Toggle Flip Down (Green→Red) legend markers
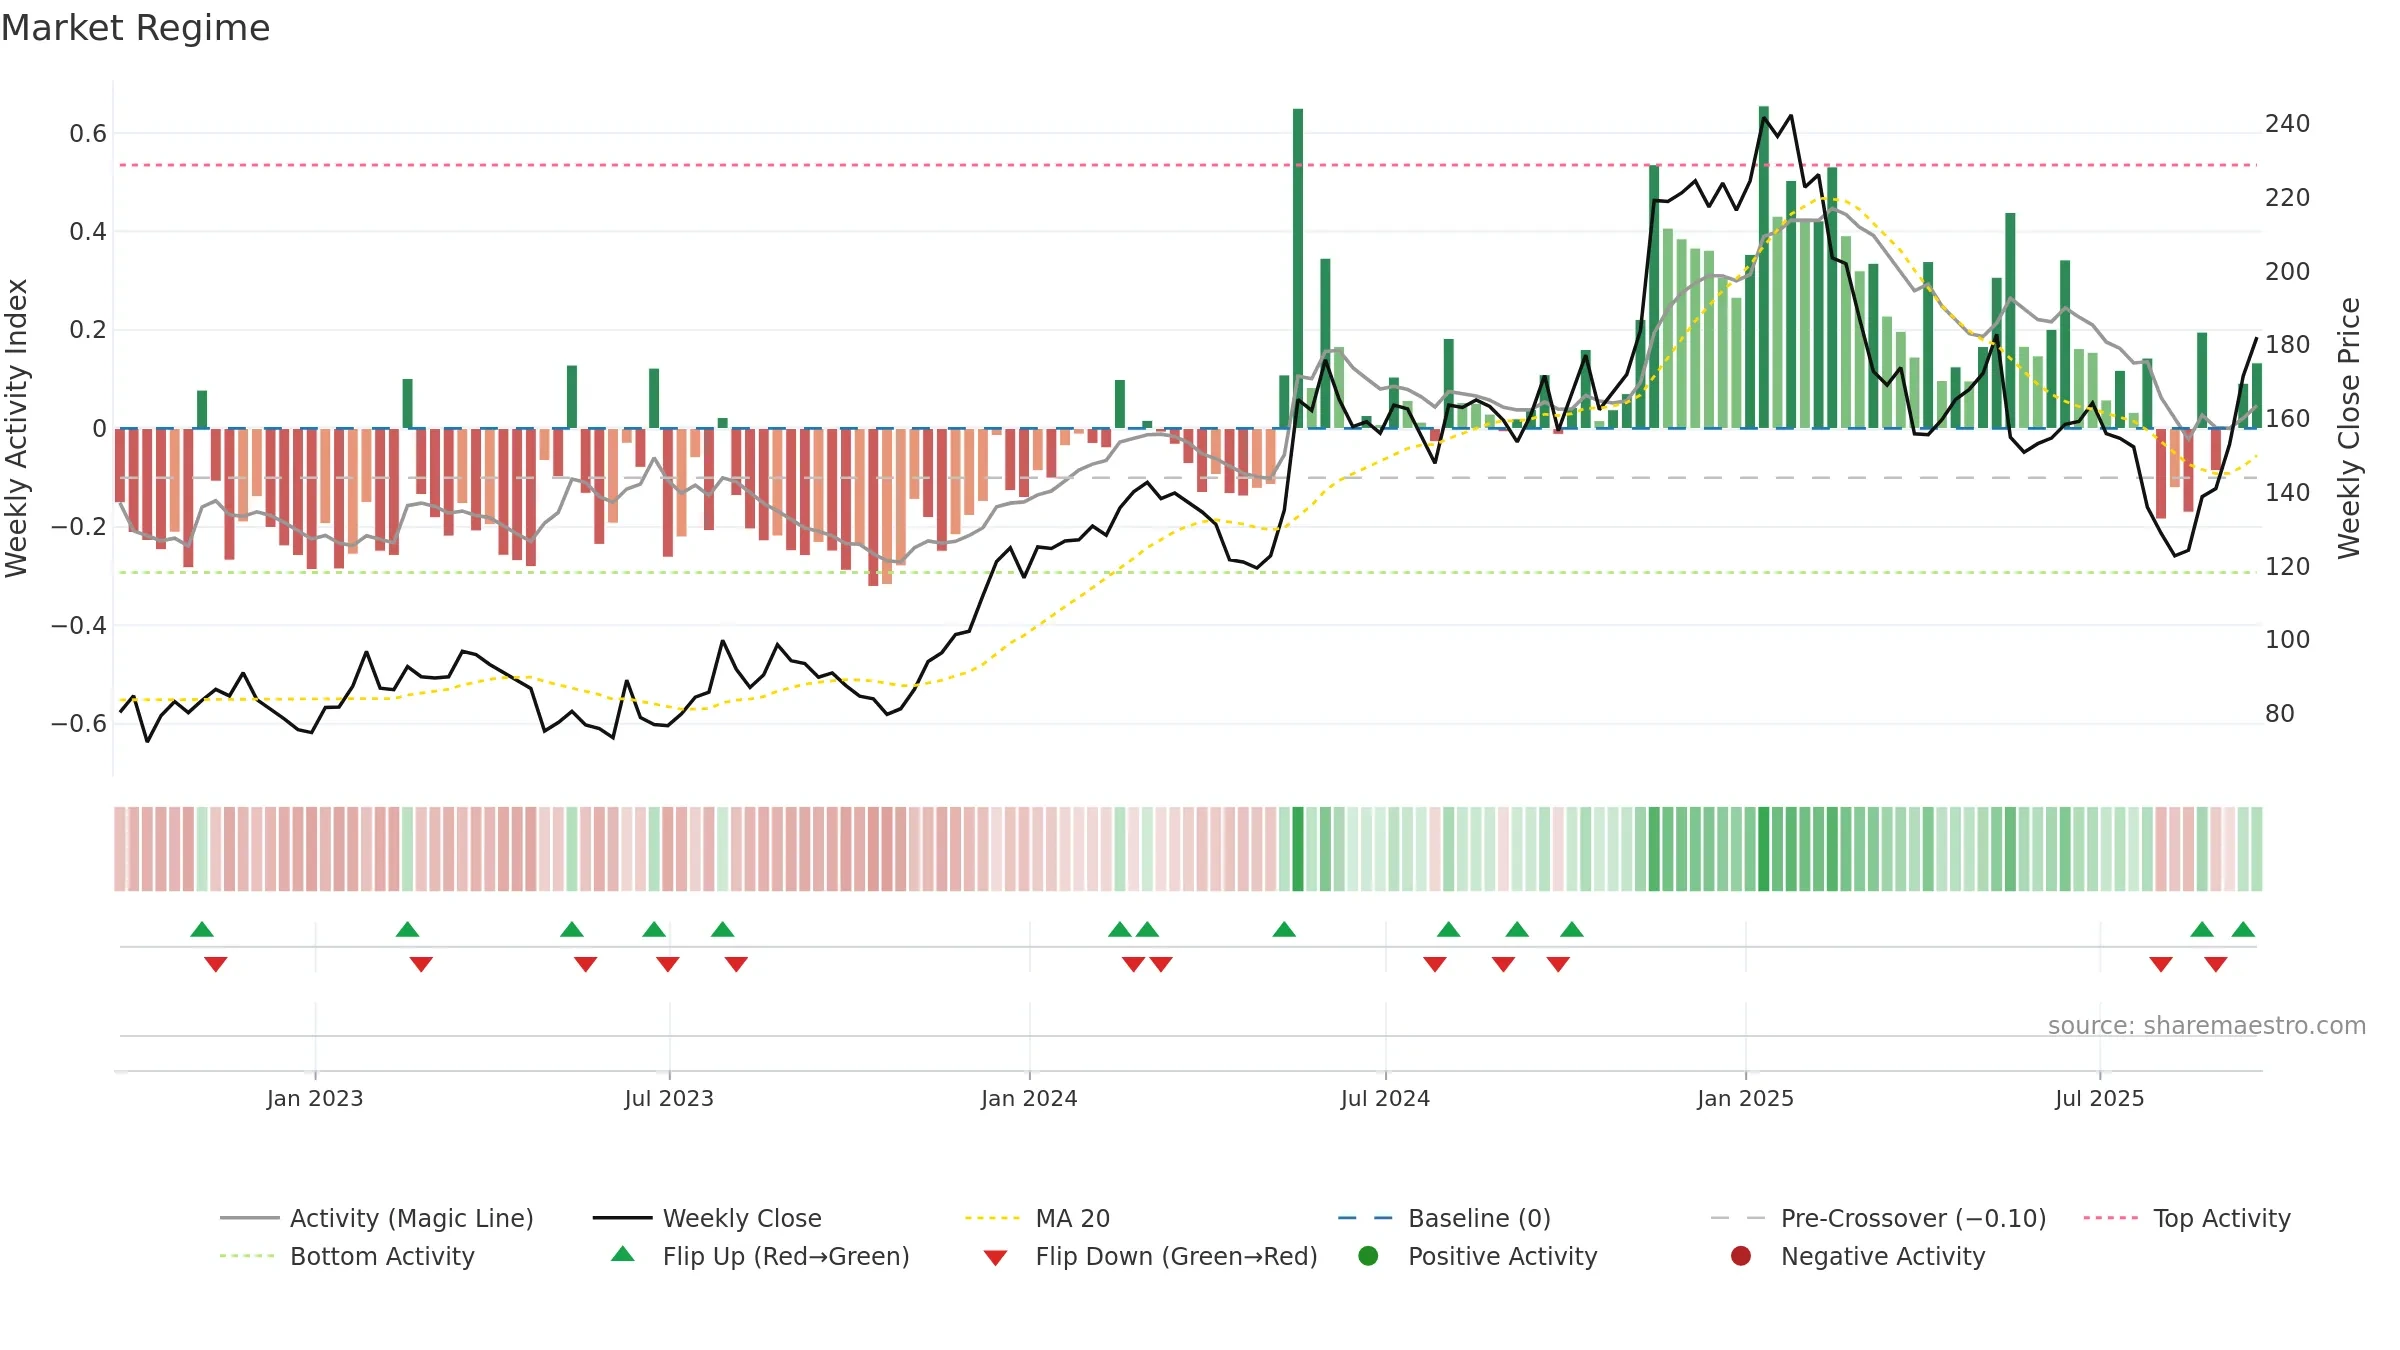Image resolution: width=2400 pixels, height=1350 pixels. pyautogui.click(x=1150, y=1256)
